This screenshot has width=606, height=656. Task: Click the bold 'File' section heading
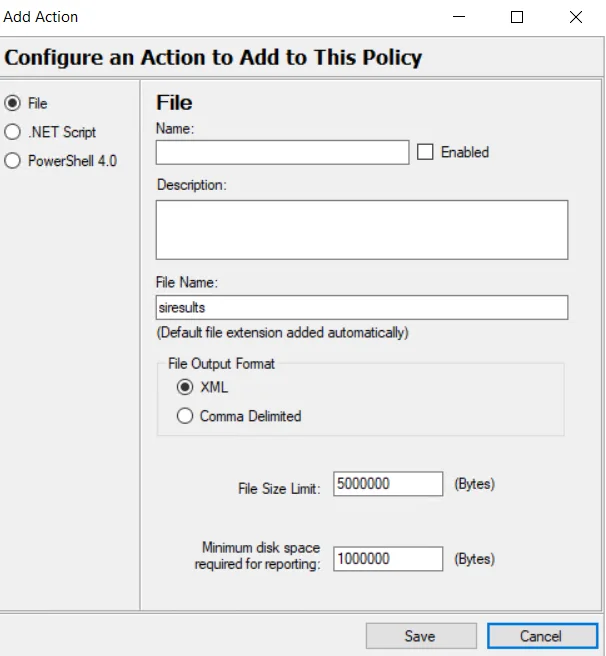(x=174, y=103)
